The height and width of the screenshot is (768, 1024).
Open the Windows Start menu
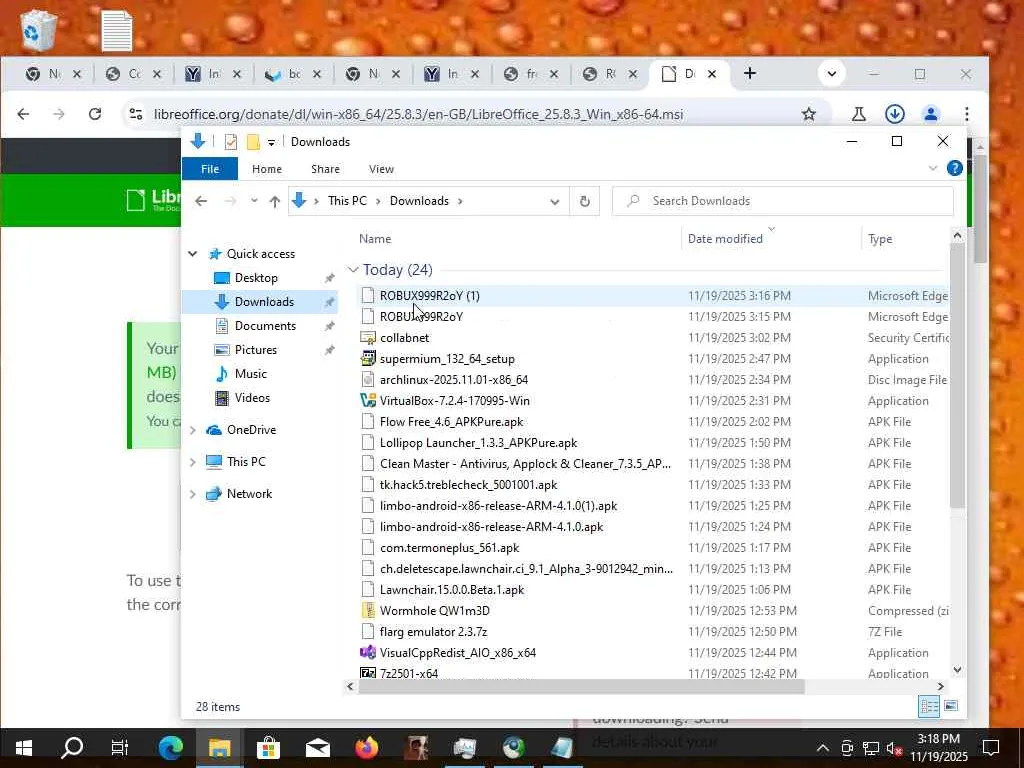pos(24,747)
